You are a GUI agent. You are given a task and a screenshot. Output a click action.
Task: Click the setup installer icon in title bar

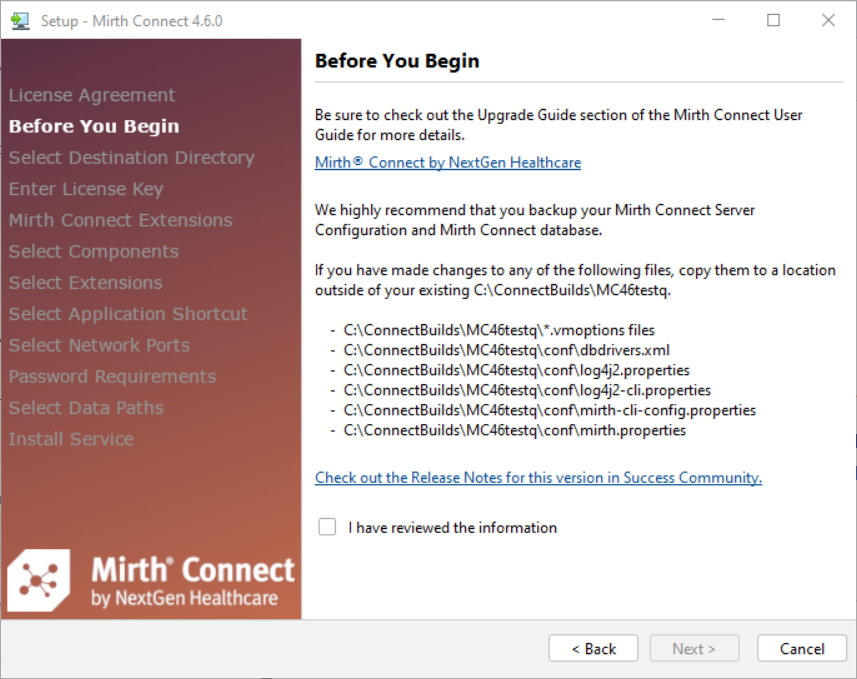point(20,20)
